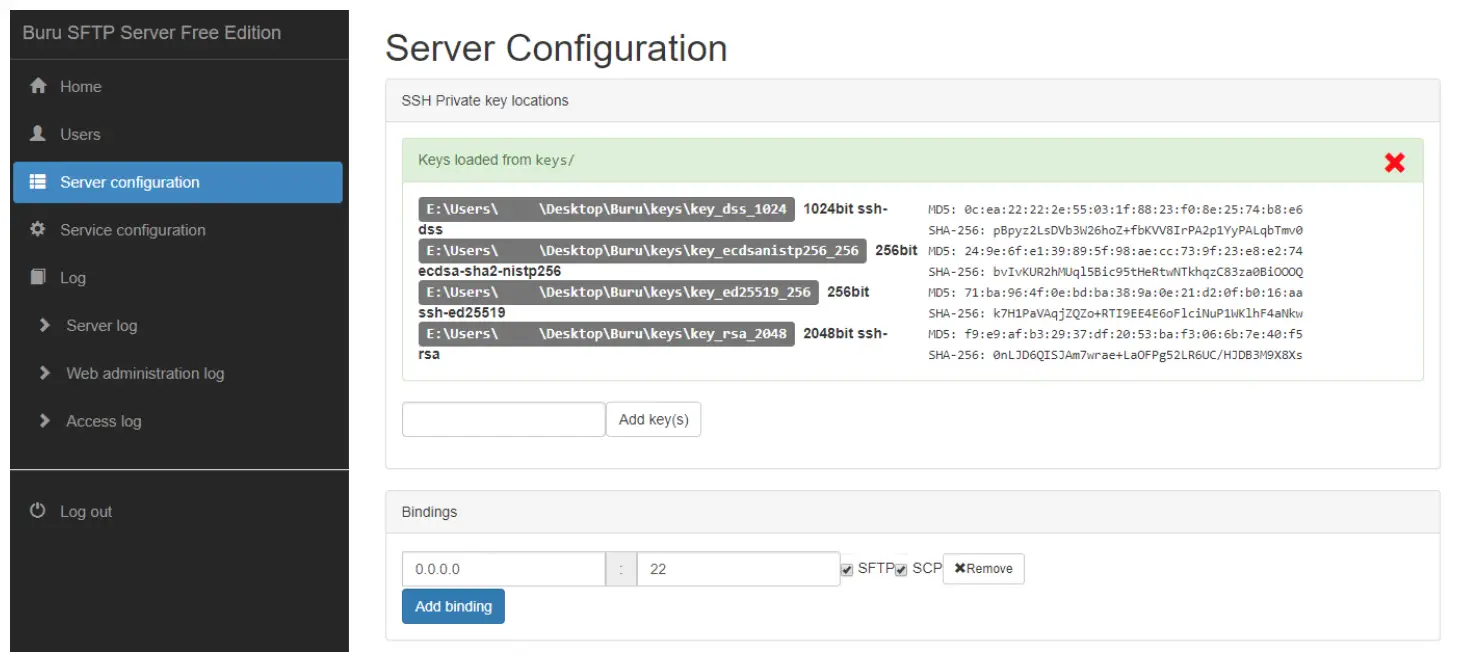Screen dimensions: 1460x668
Task: Click the Add binding button
Action: coord(453,606)
